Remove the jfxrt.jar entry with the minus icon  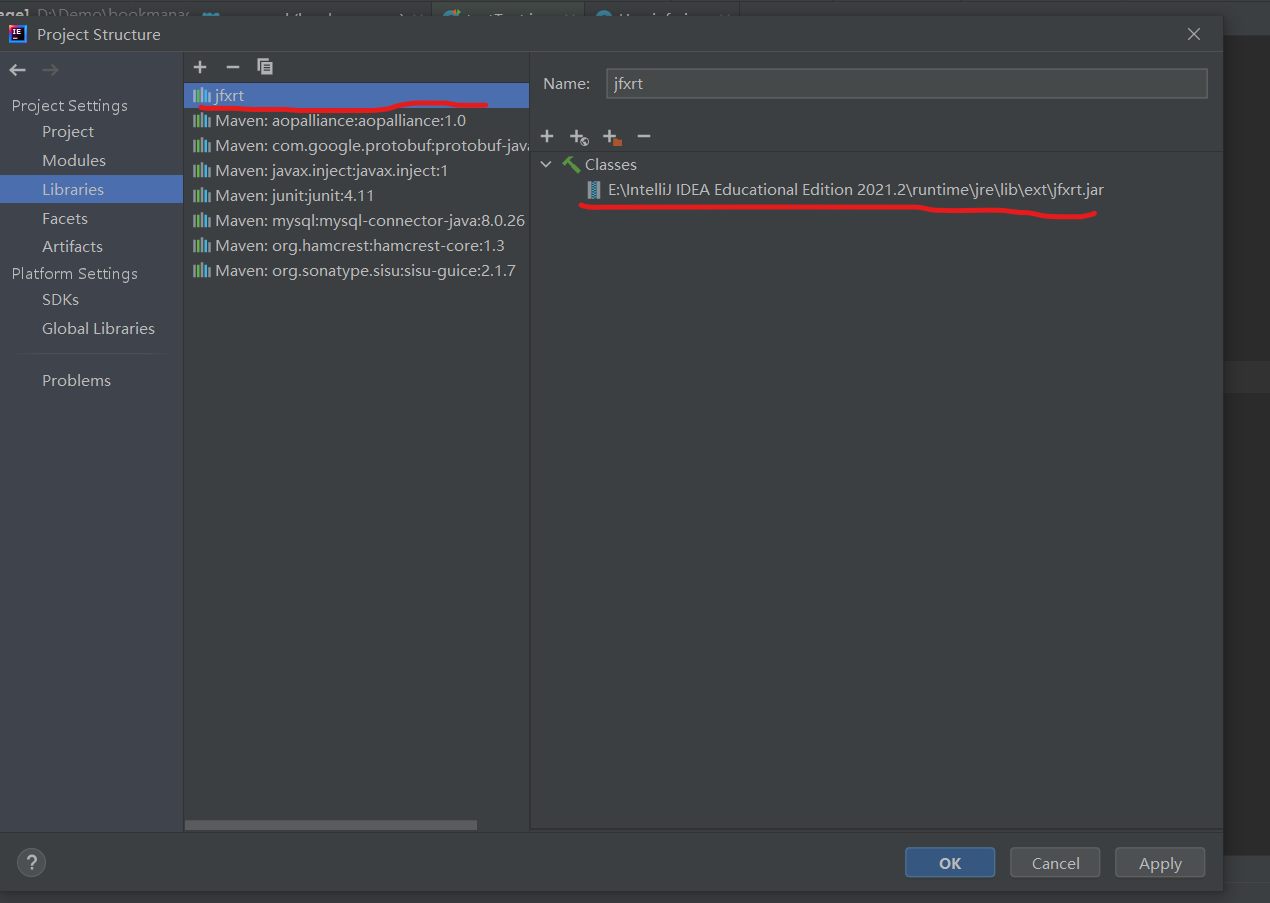pyautogui.click(x=643, y=136)
